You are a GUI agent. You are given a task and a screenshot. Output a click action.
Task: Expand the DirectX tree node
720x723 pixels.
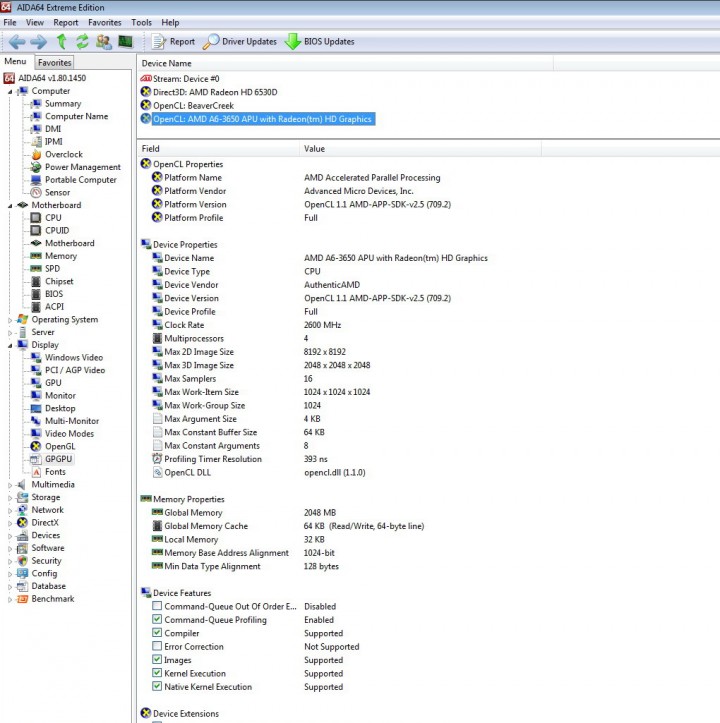[x=10, y=523]
